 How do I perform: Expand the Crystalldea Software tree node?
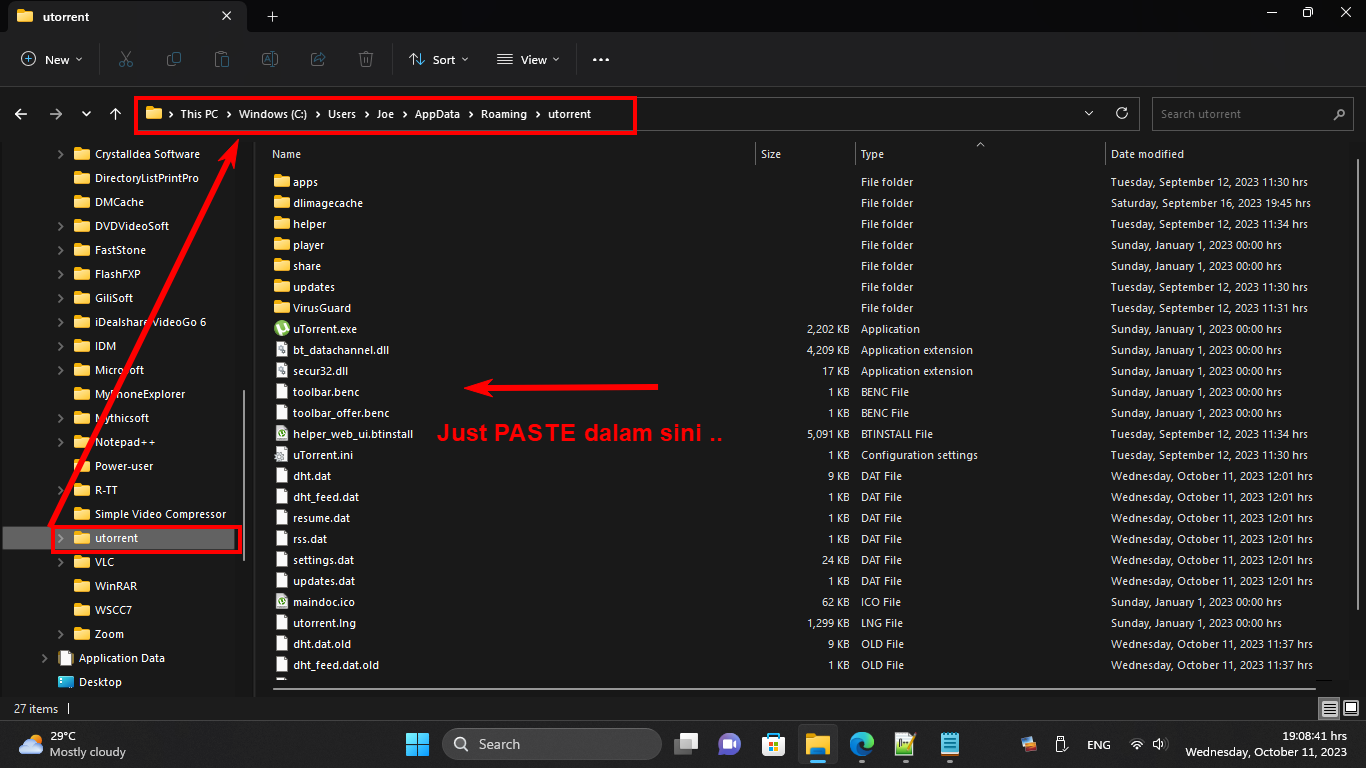pyautogui.click(x=60, y=154)
